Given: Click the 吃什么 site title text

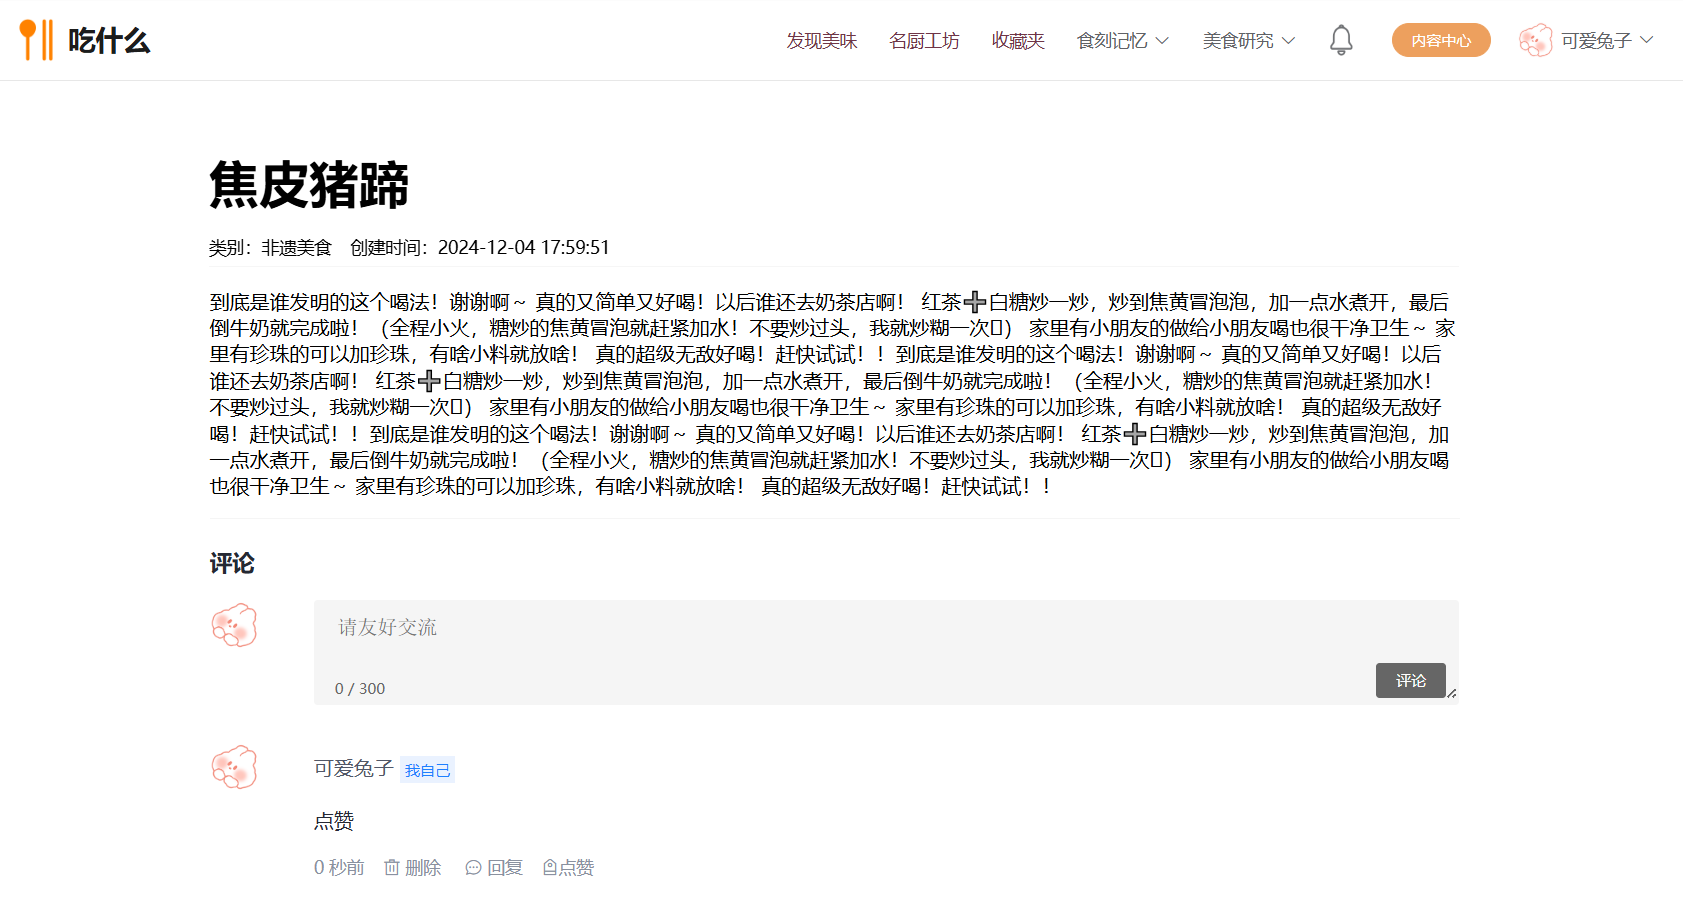Looking at the screenshot, I should point(109,41).
